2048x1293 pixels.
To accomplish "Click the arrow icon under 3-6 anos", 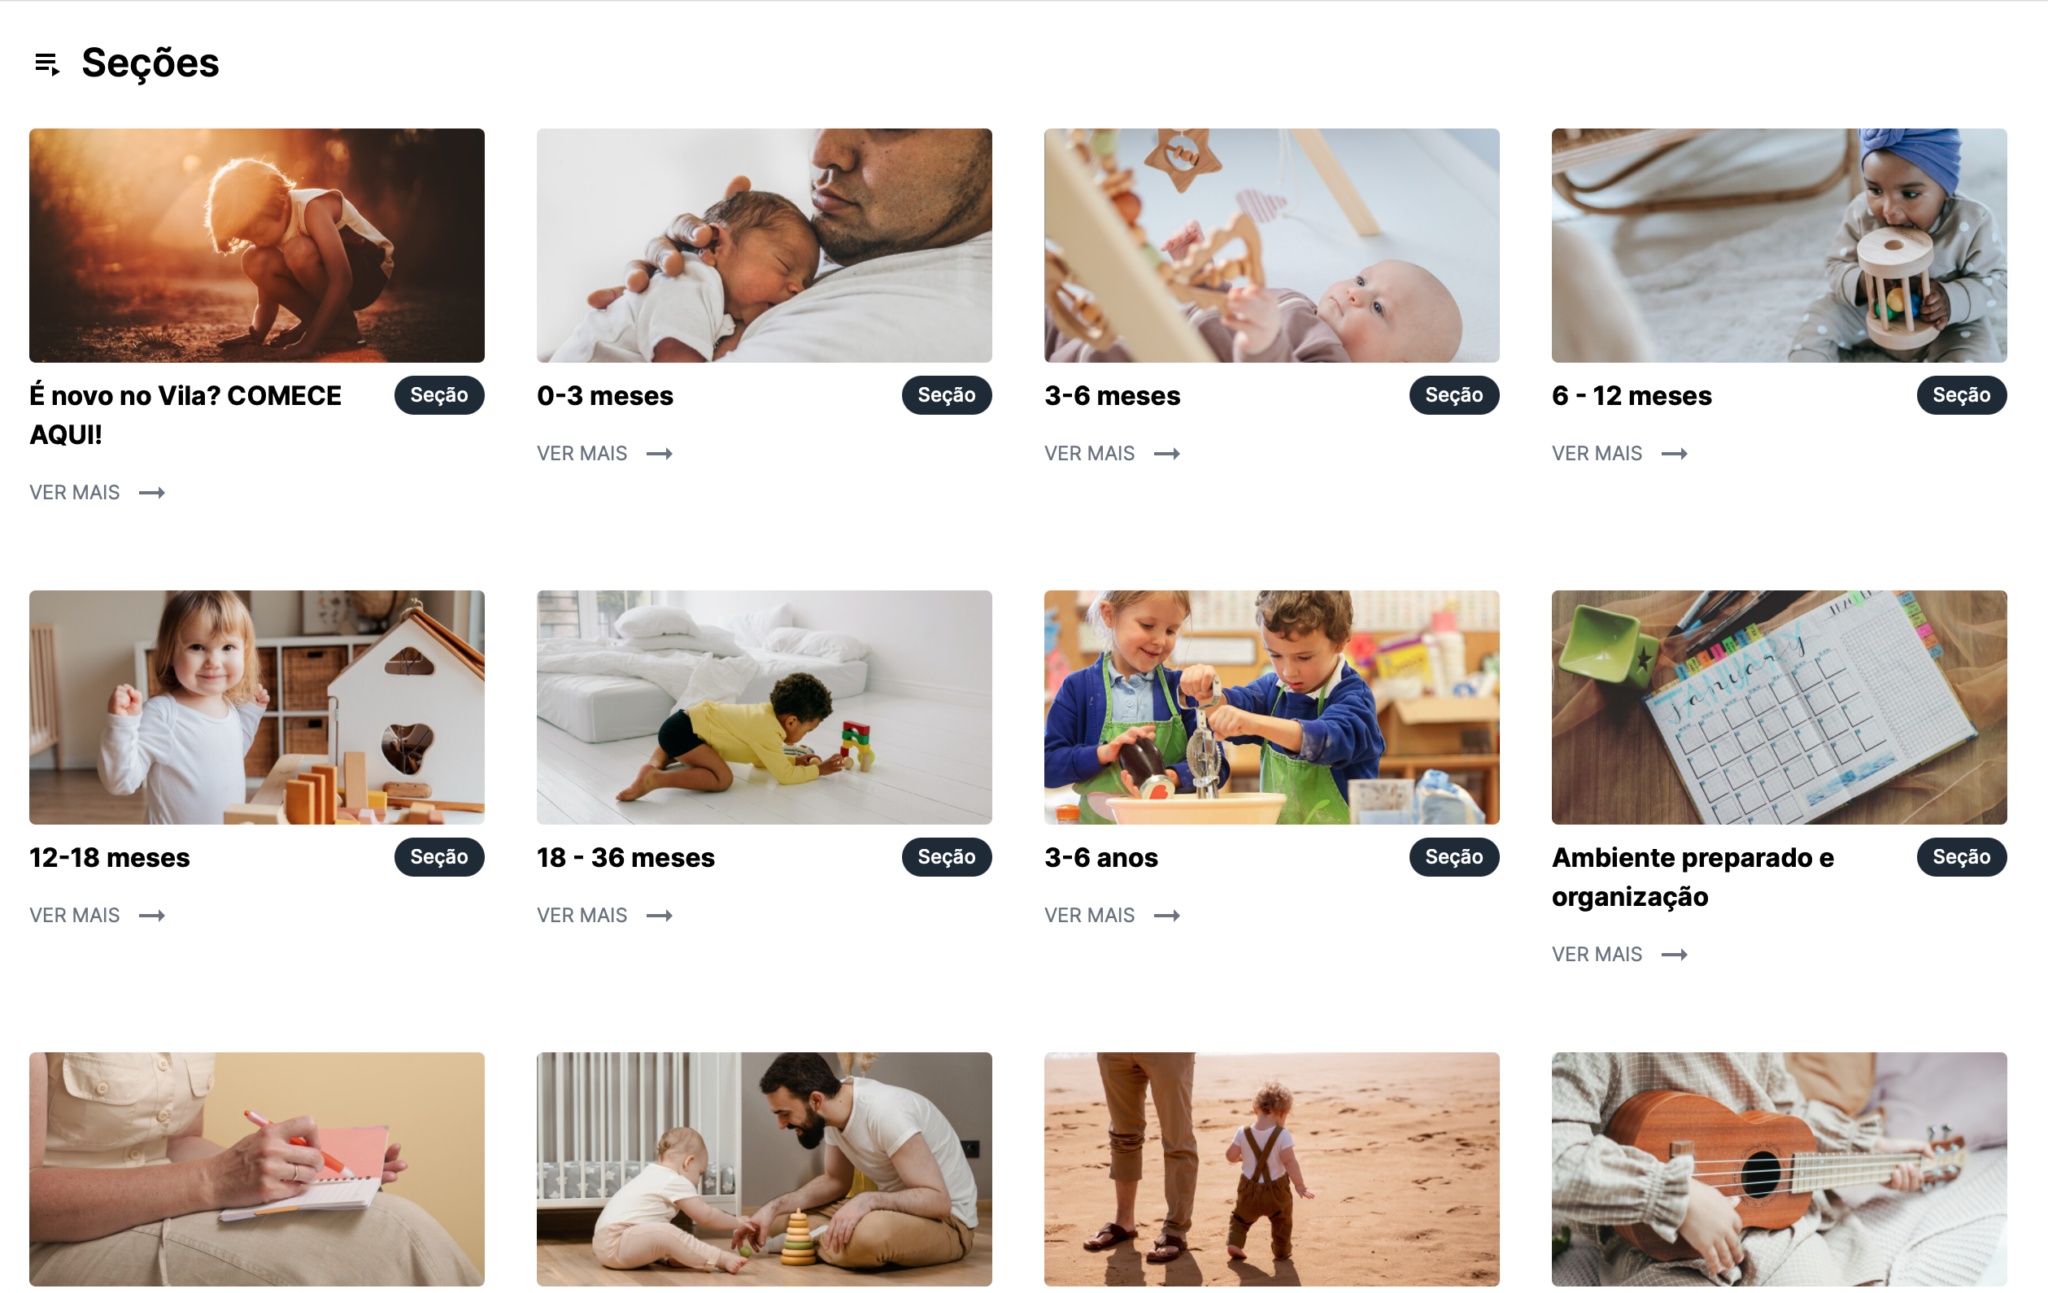I will pyautogui.click(x=1167, y=916).
